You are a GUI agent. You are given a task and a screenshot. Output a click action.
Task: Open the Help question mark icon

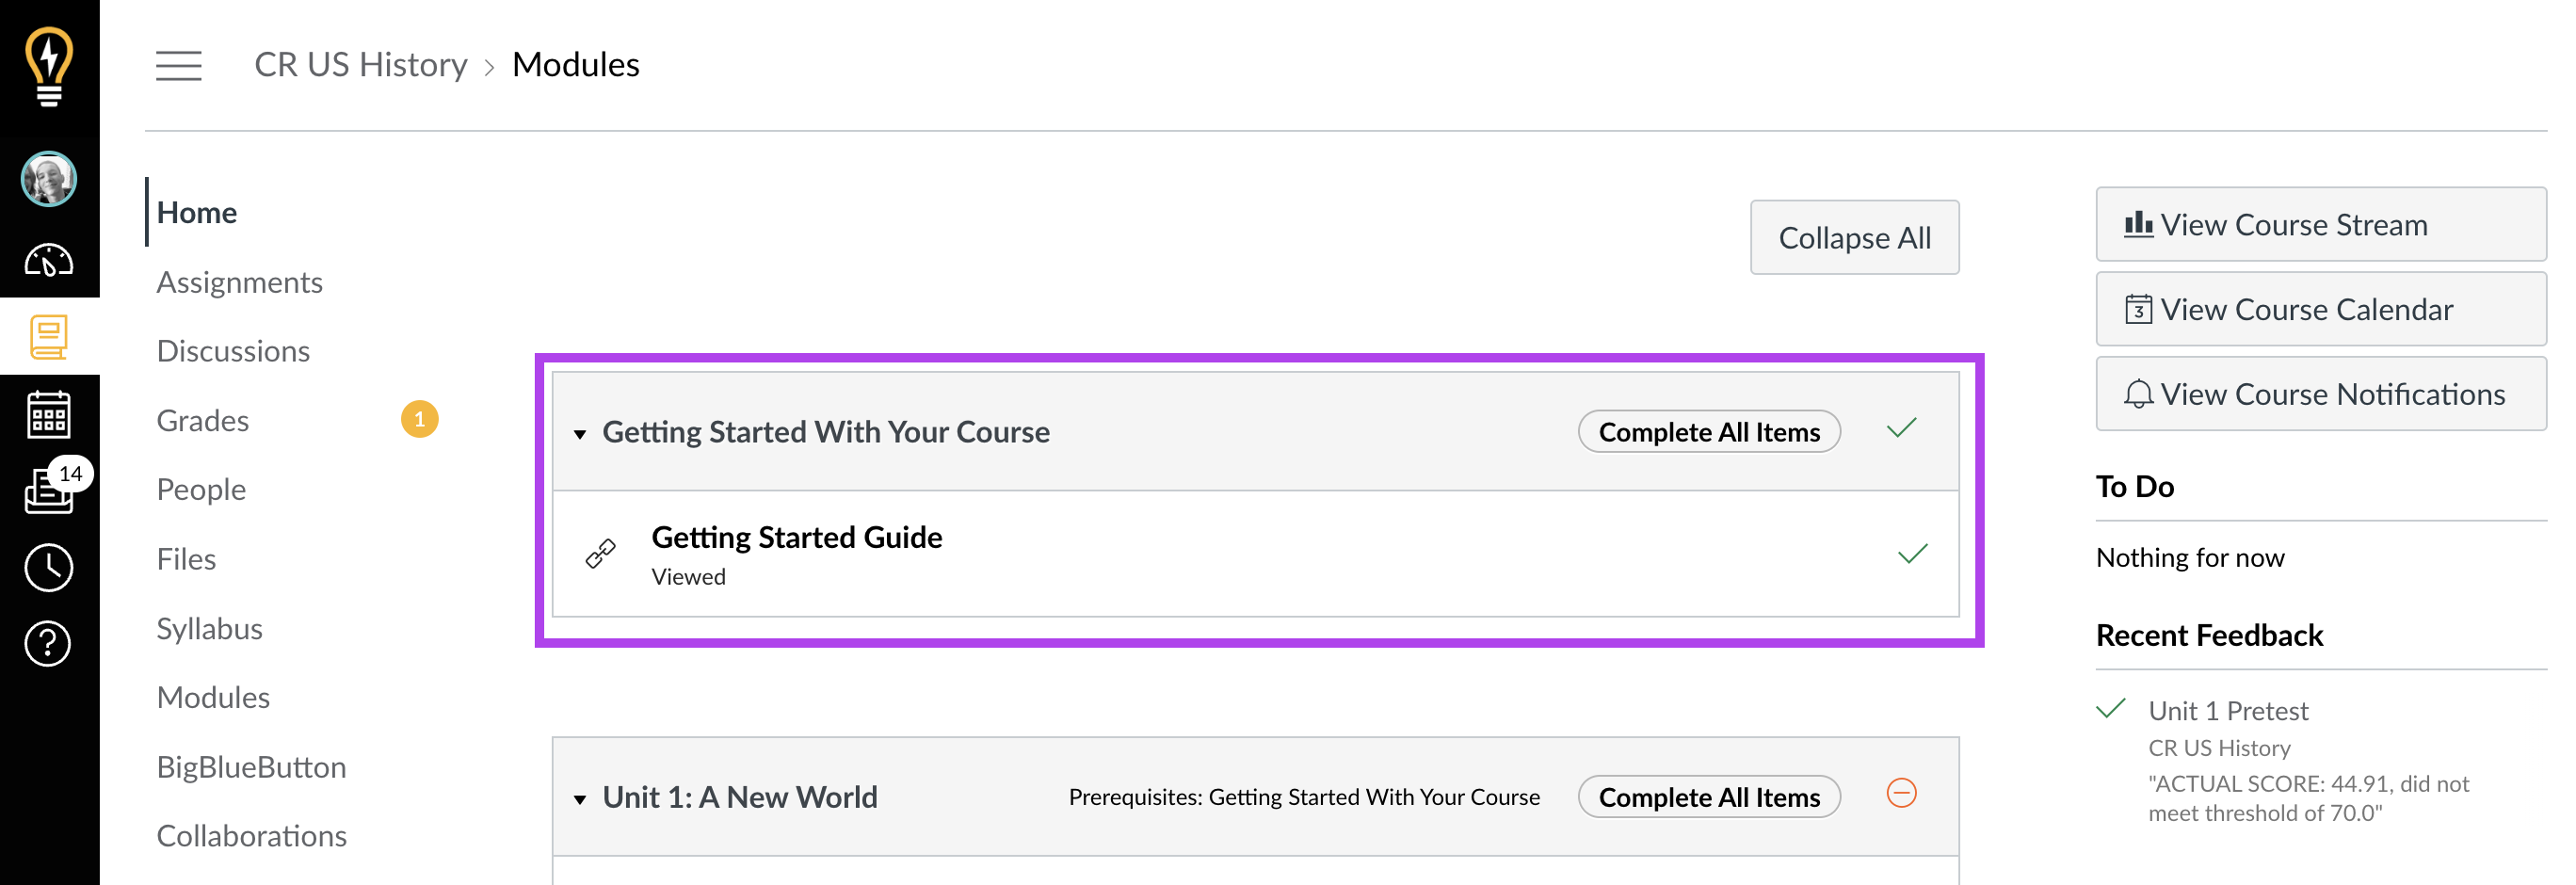pyautogui.click(x=49, y=643)
